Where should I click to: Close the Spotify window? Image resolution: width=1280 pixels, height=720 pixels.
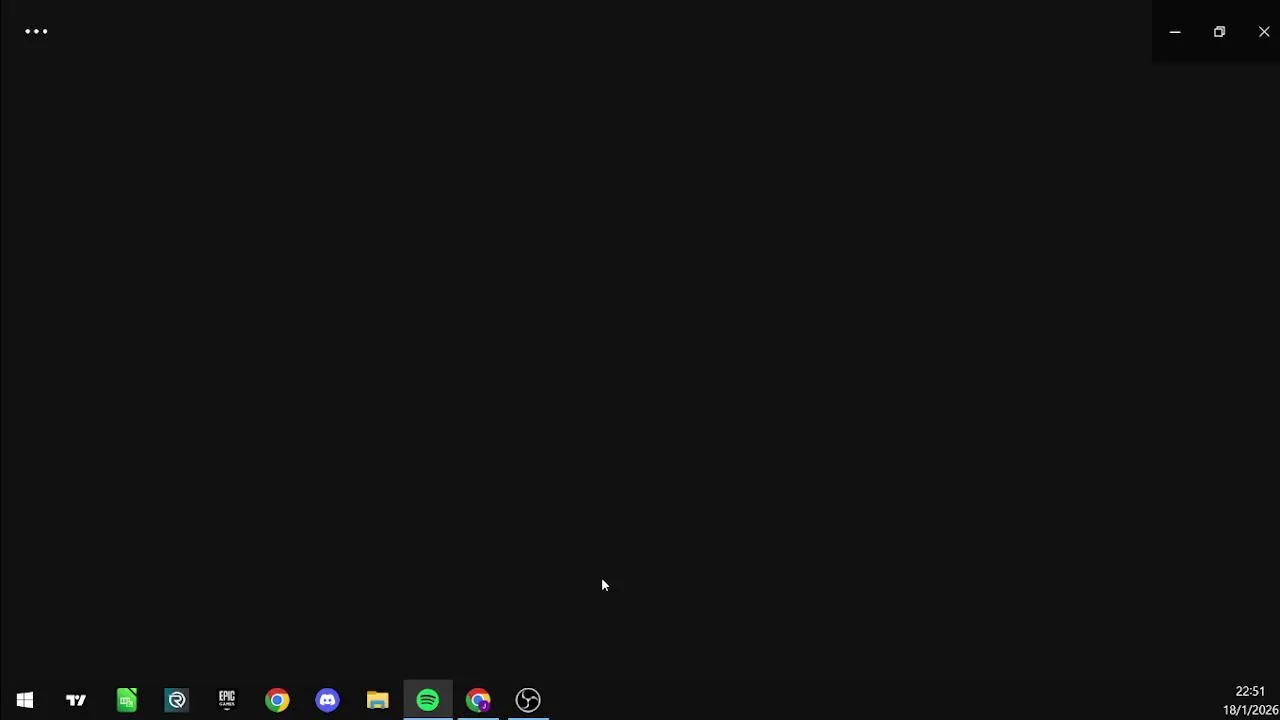click(1263, 32)
